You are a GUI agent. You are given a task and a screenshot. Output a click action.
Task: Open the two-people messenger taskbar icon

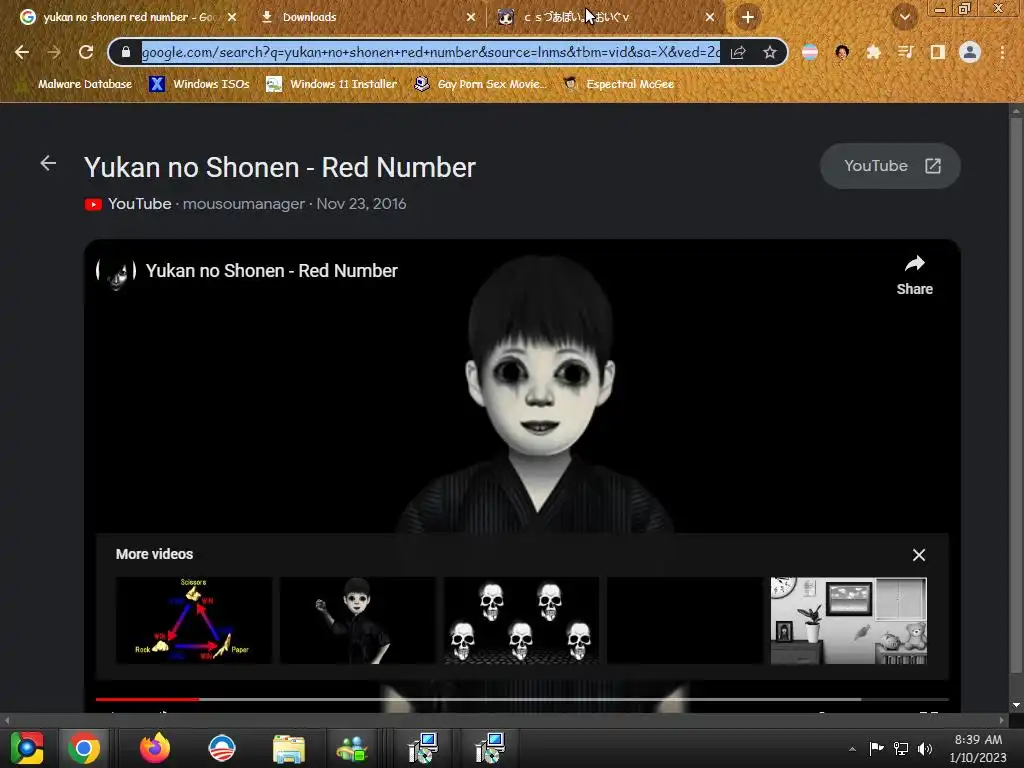[x=353, y=748]
